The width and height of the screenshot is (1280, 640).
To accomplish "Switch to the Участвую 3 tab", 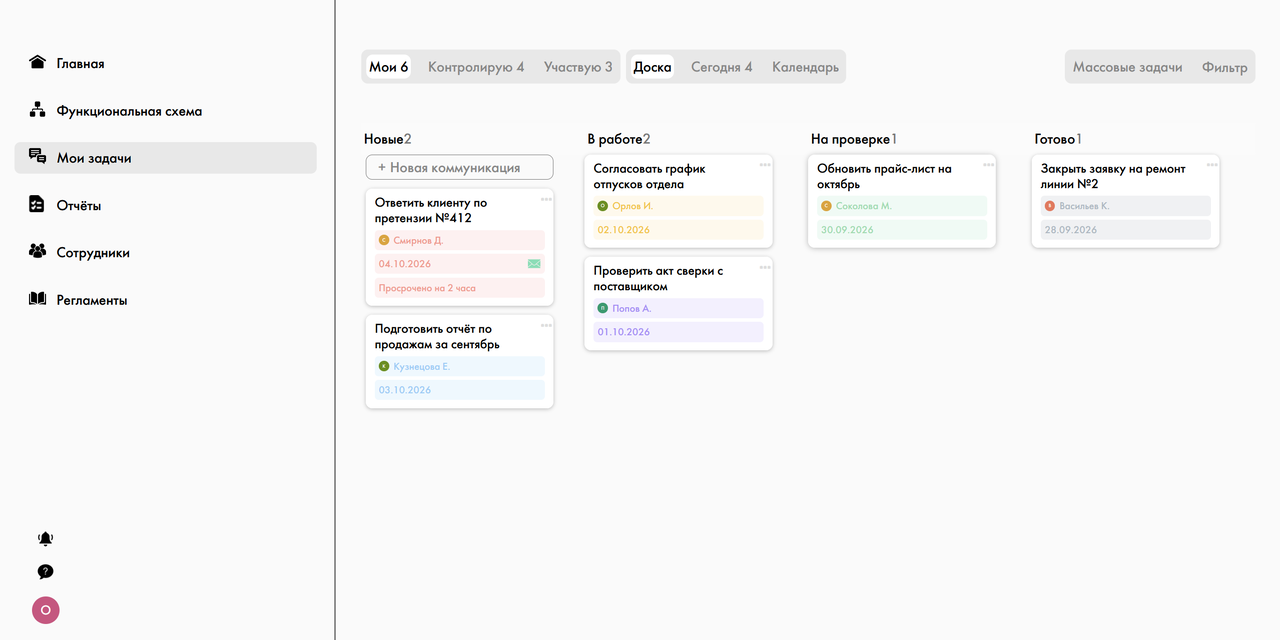I will 578,67.
